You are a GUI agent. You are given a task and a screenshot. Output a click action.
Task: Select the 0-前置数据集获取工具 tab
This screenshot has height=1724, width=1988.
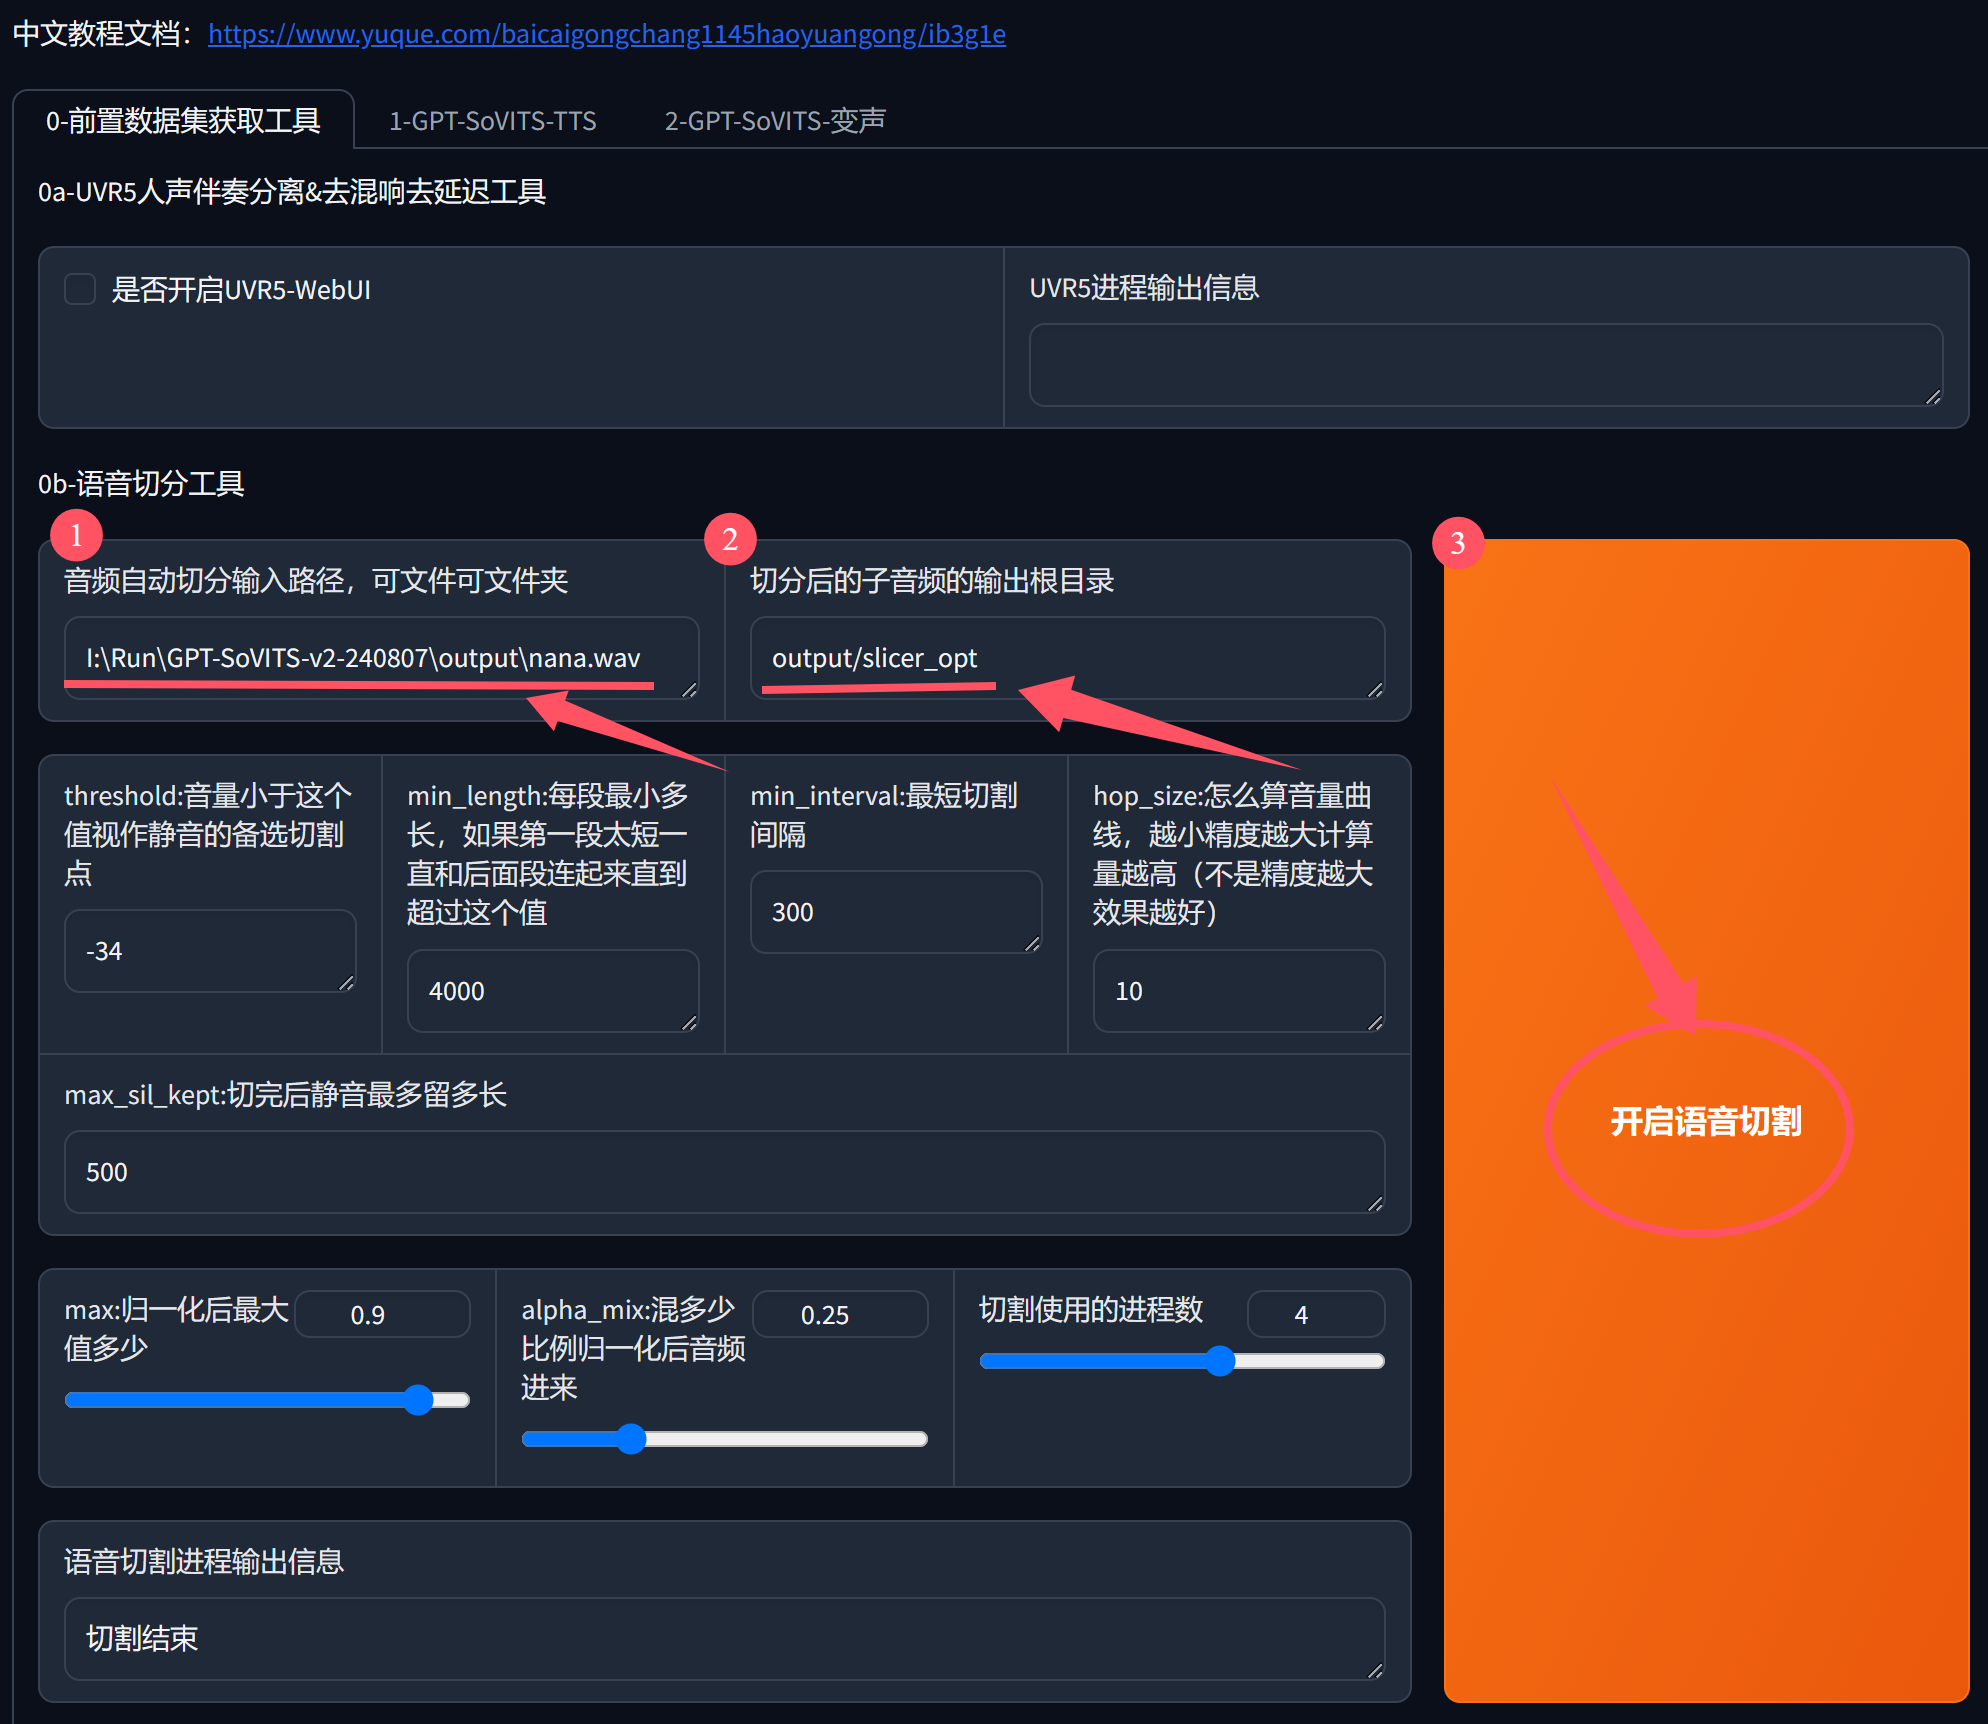(183, 121)
